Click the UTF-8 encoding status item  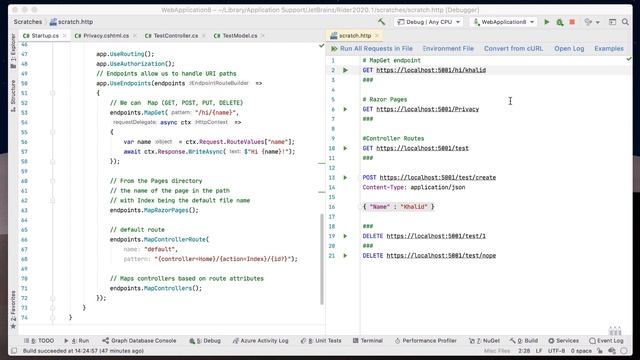(x=556, y=351)
